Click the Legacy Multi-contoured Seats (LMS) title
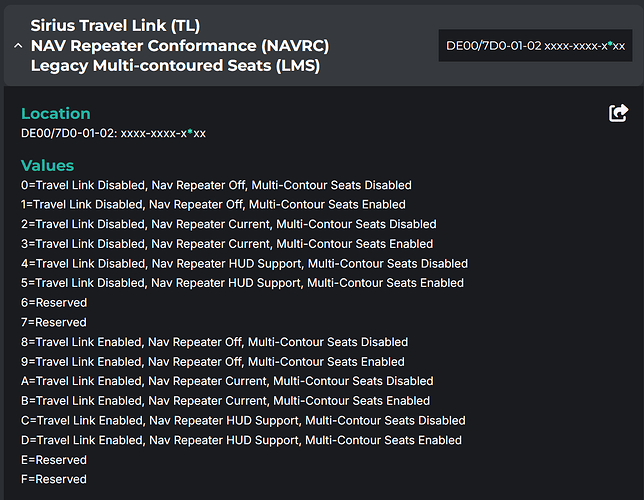This screenshot has width=644, height=500. pos(177,67)
